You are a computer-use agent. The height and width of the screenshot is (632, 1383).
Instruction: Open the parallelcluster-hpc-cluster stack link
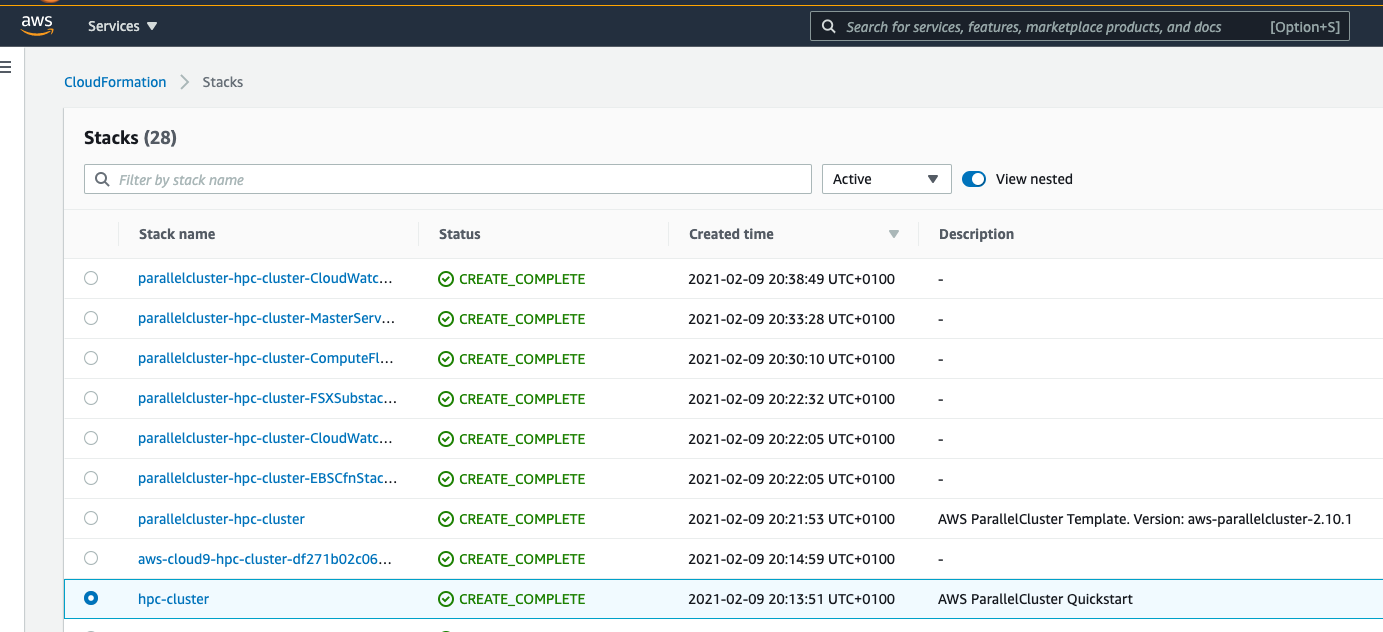tap(221, 519)
